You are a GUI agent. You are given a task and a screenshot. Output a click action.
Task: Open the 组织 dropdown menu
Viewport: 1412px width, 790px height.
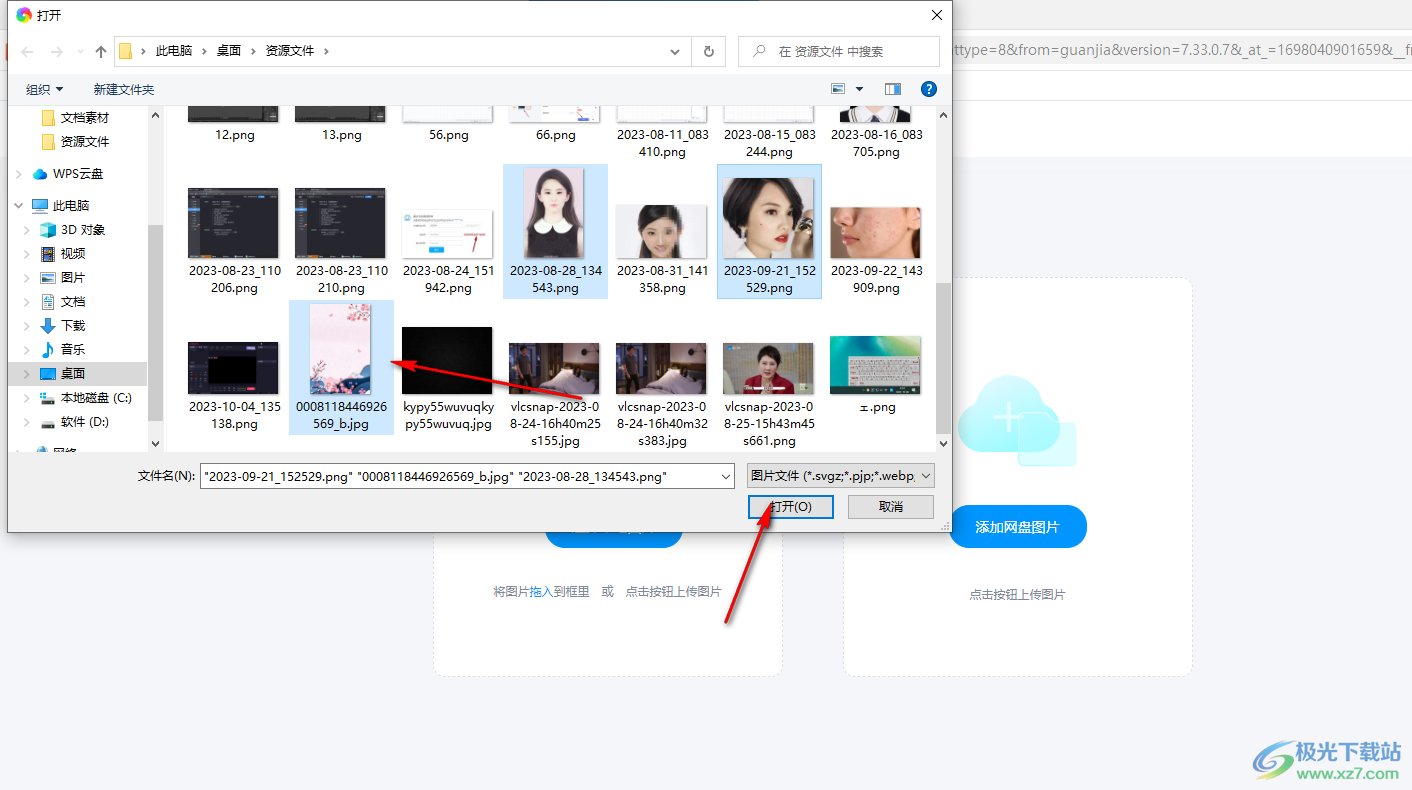point(44,90)
